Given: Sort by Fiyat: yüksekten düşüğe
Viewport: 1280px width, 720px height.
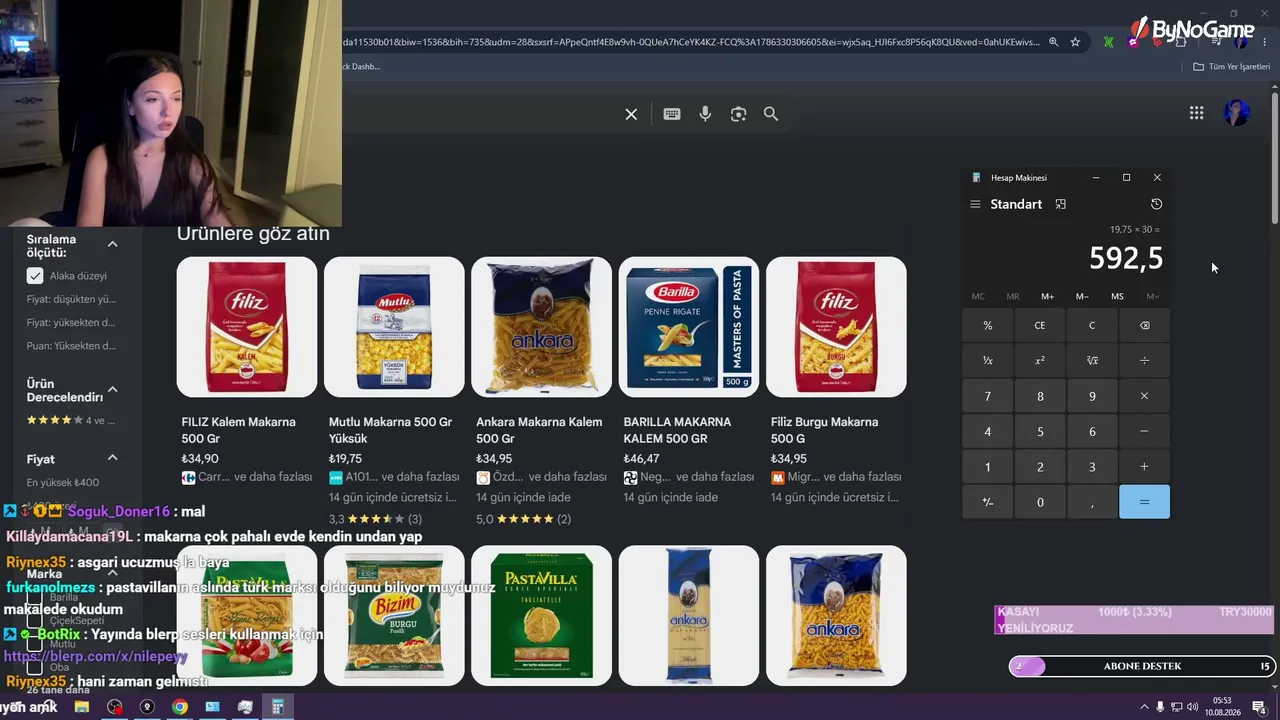Looking at the screenshot, I should pos(71,322).
